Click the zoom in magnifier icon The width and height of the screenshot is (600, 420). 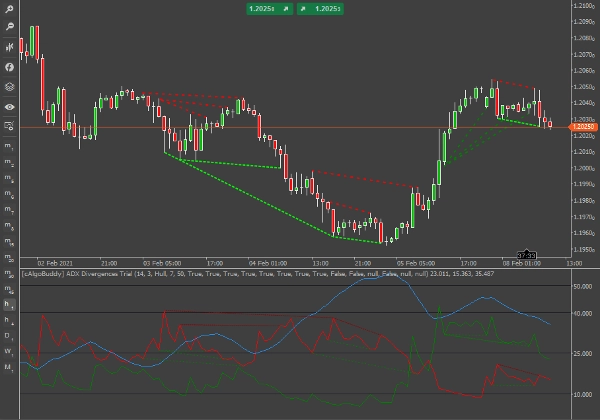coord(9,9)
